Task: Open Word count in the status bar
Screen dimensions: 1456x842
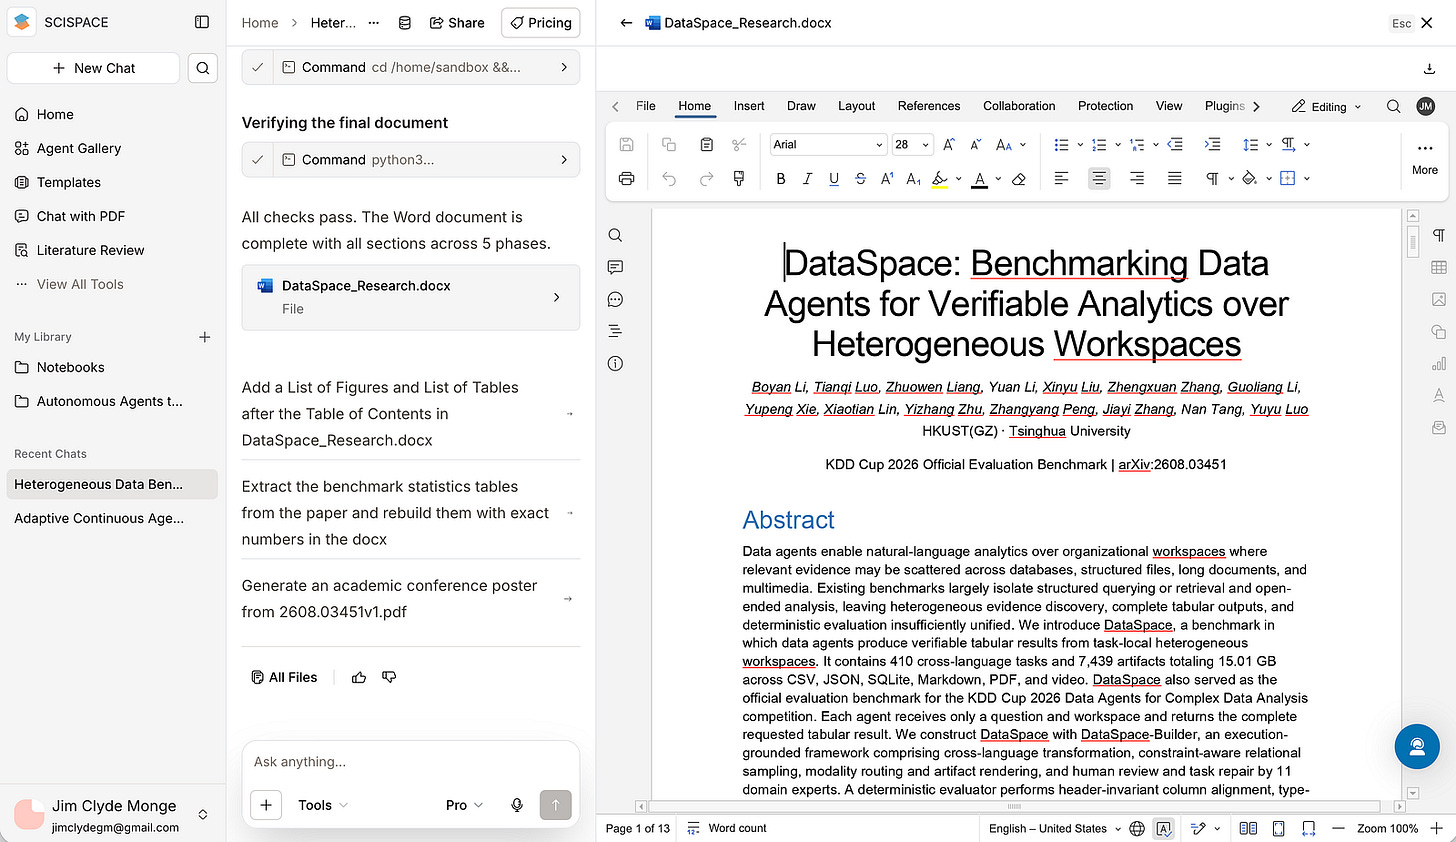Action: coord(727,828)
